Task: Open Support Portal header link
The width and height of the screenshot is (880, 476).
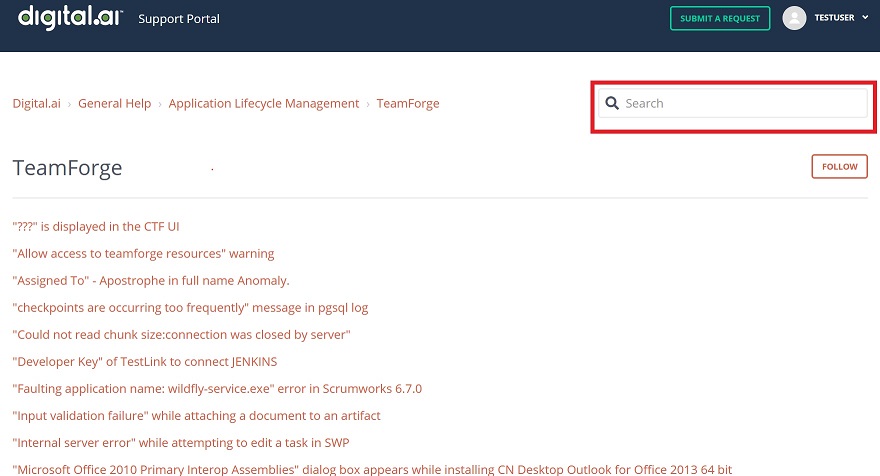Action: pyautogui.click(x=179, y=19)
